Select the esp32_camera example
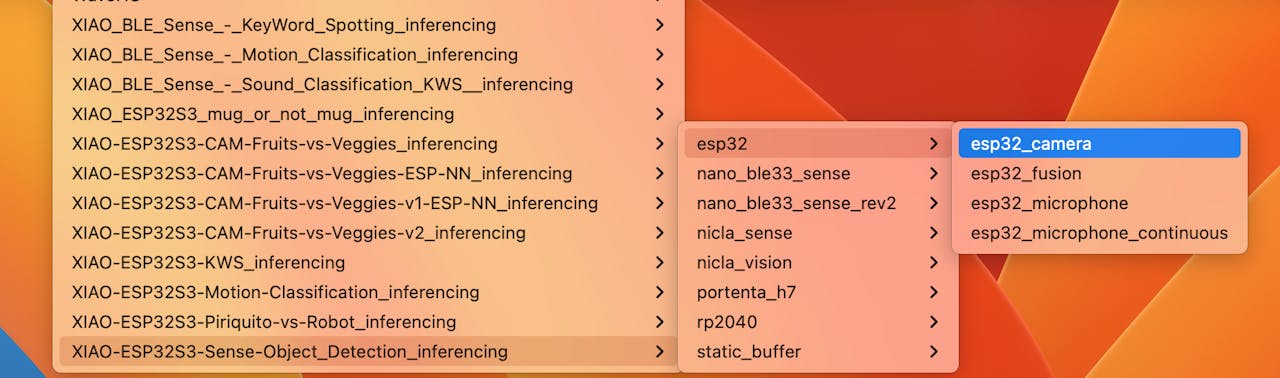Image resolution: width=1280 pixels, height=378 pixels. coord(1099,144)
